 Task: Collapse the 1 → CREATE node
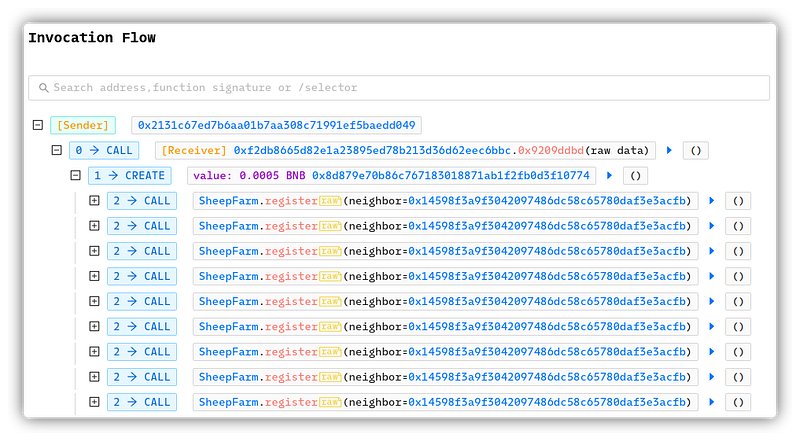75,176
